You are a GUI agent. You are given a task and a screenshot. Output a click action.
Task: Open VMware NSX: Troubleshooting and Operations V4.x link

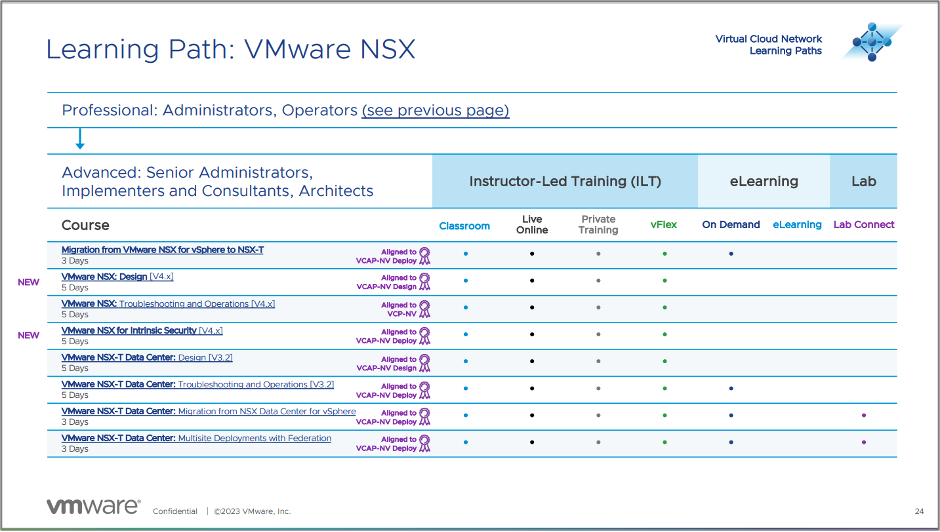tap(168, 303)
